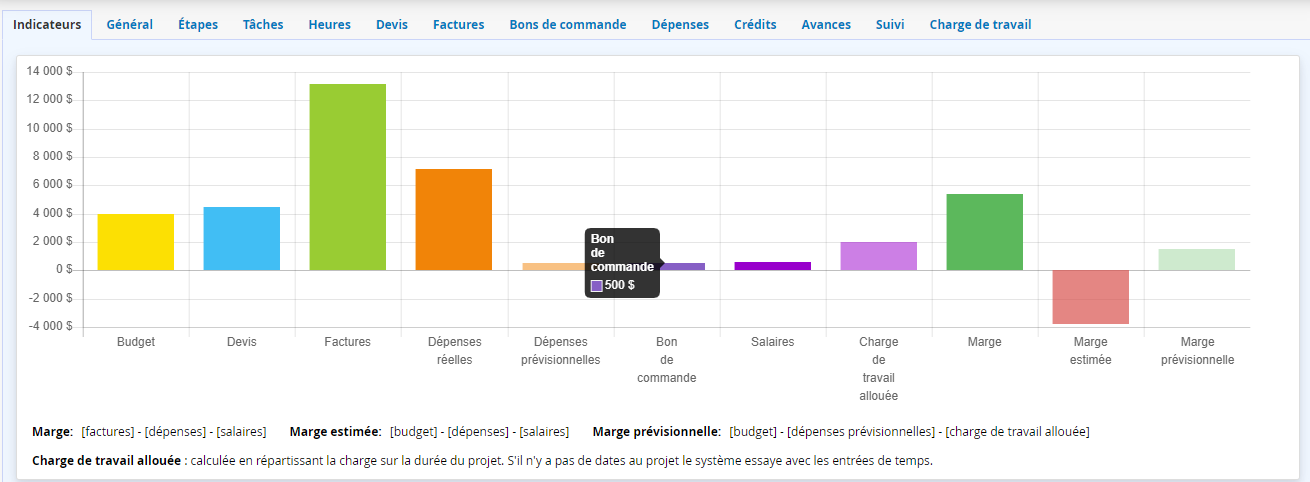
Task: Select the Indicateurs tab
Action: (x=47, y=25)
